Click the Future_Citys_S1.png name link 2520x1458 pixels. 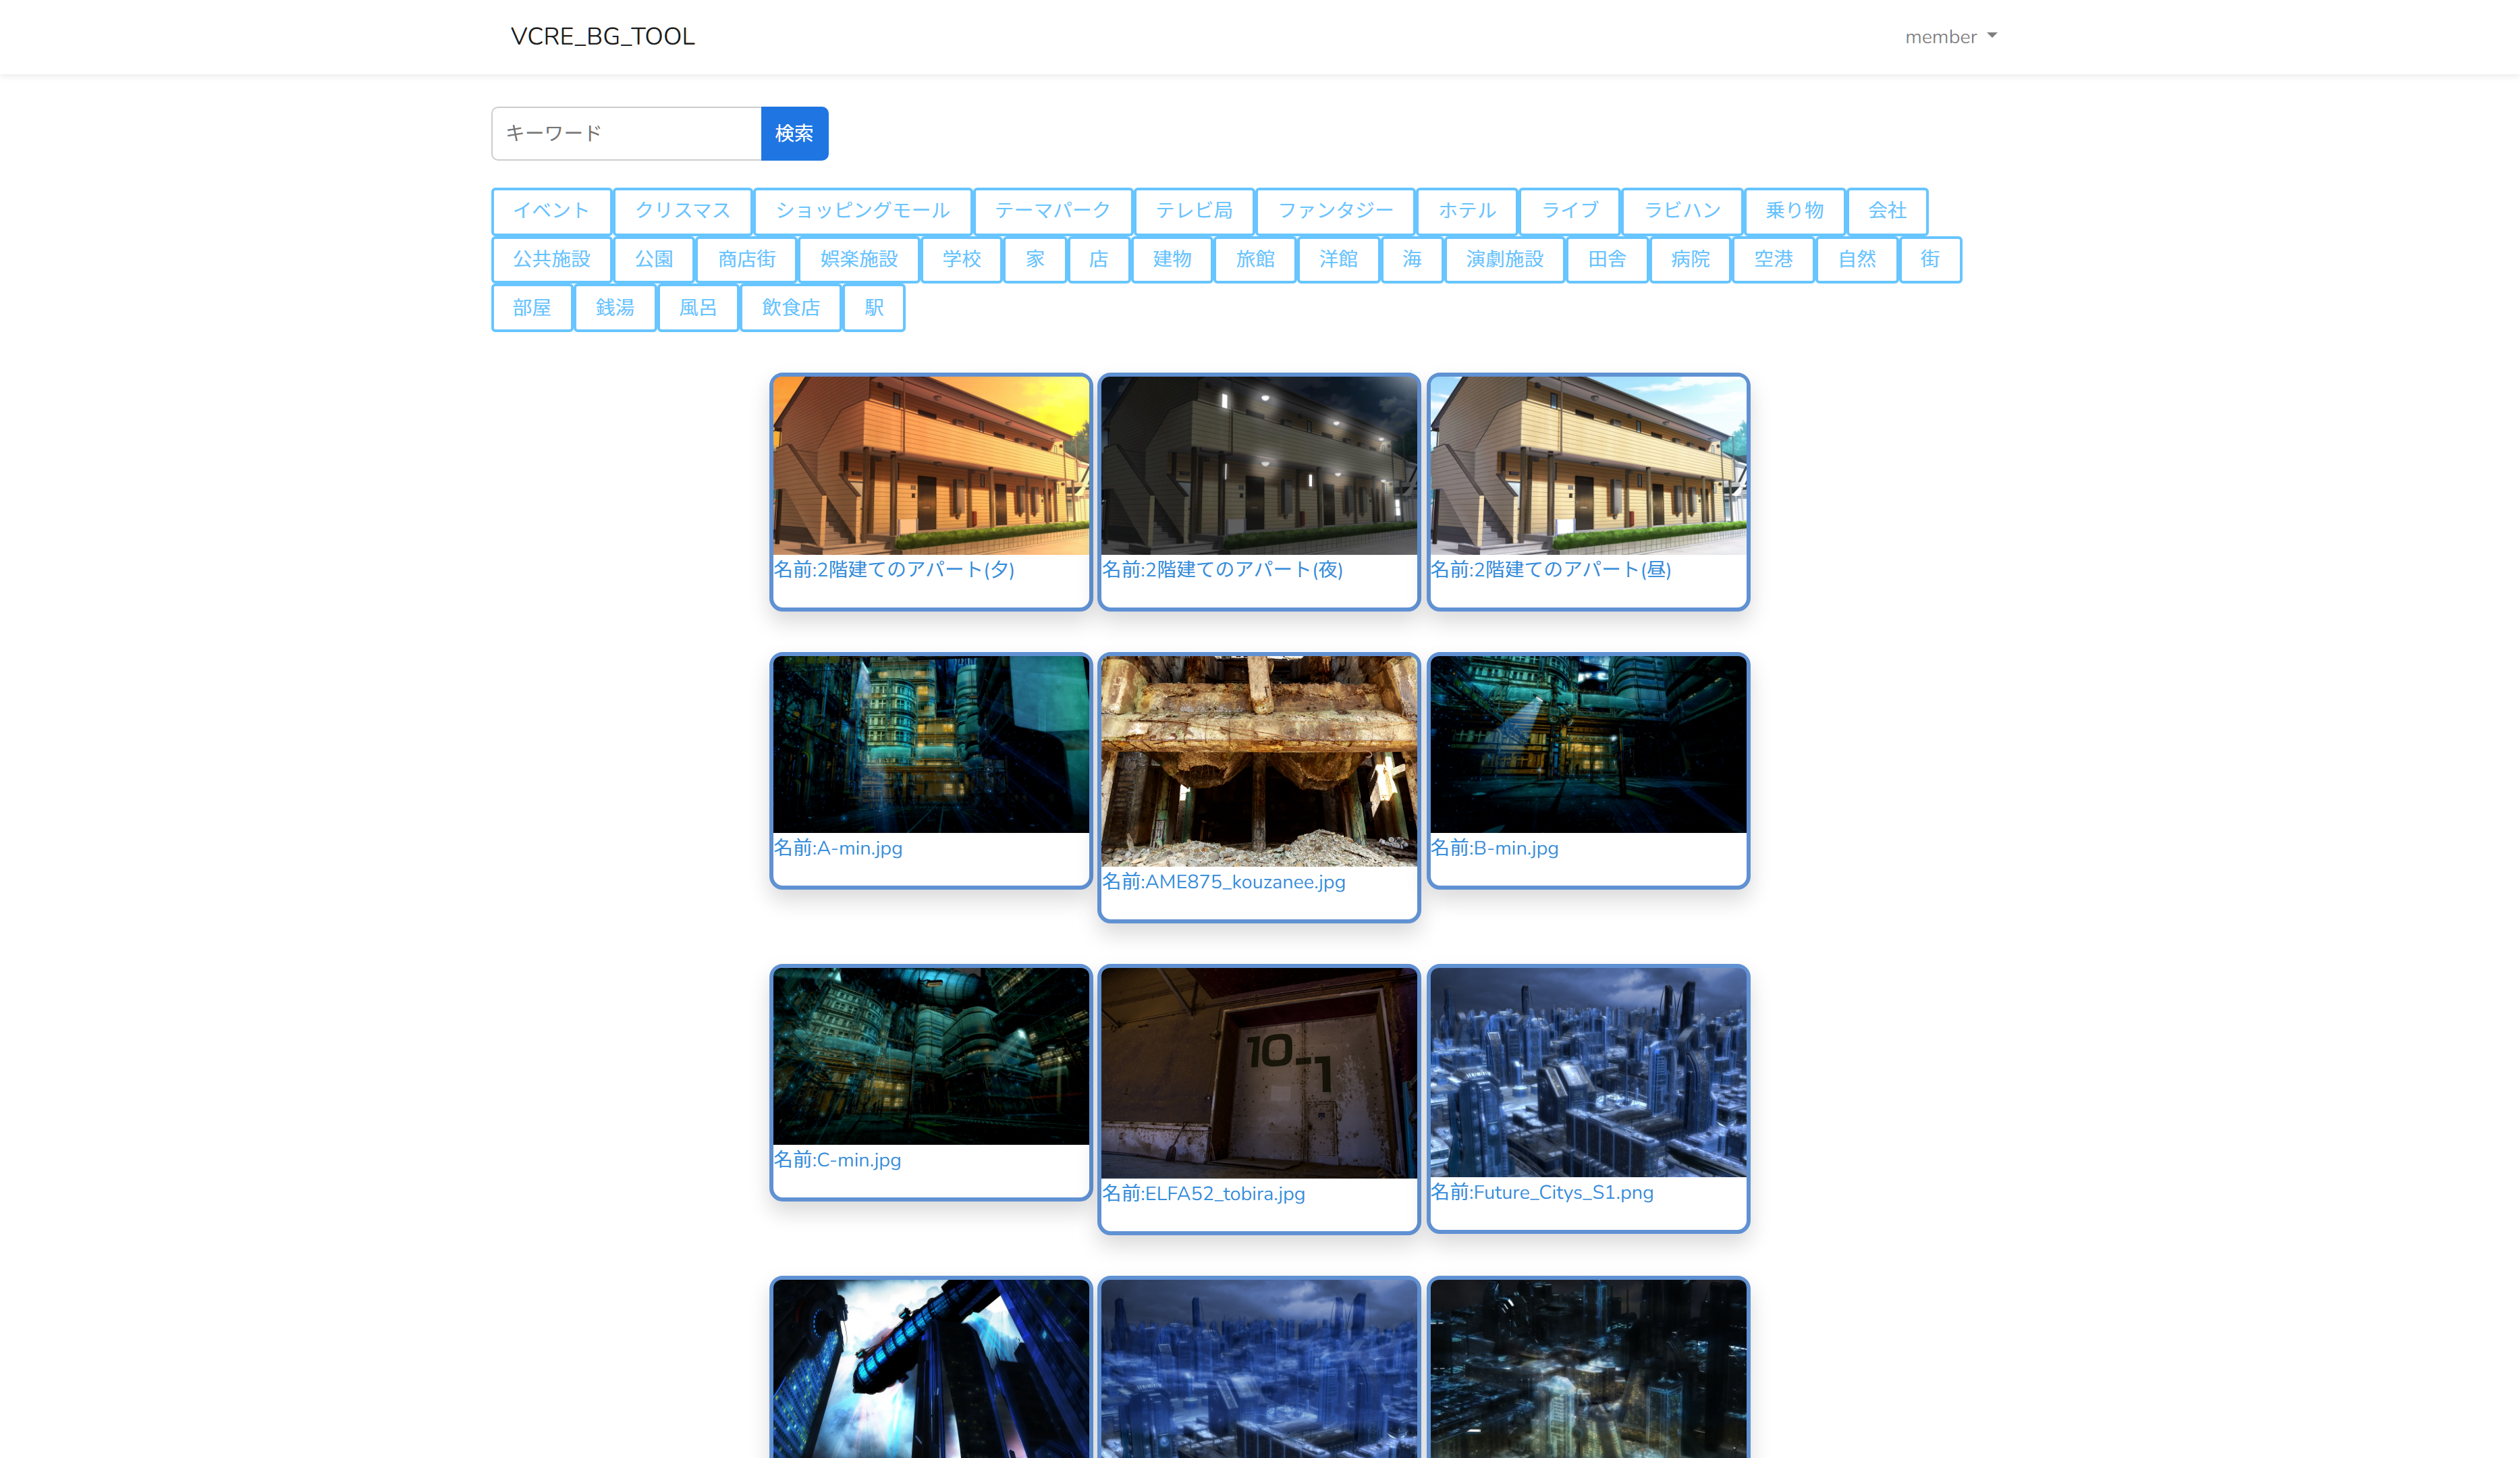pos(1541,1193)
